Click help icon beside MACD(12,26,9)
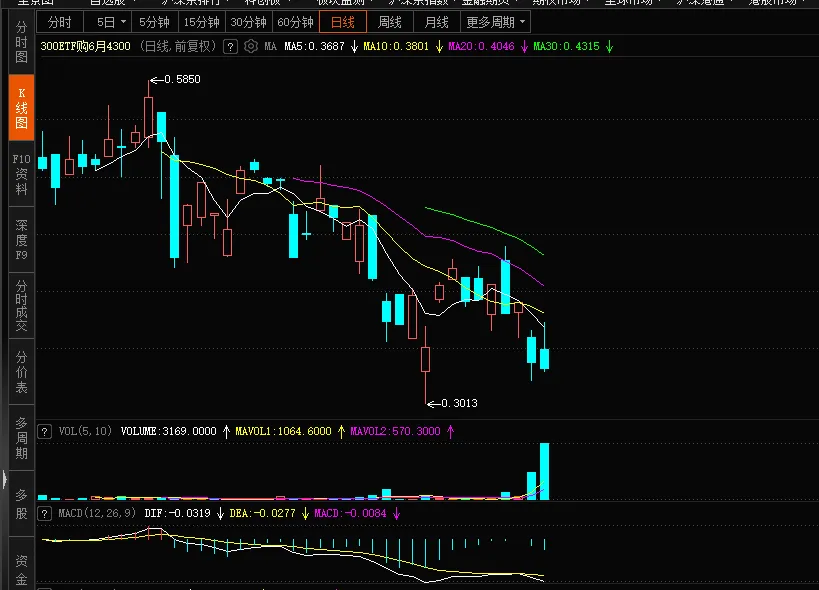 click(44, 514)
